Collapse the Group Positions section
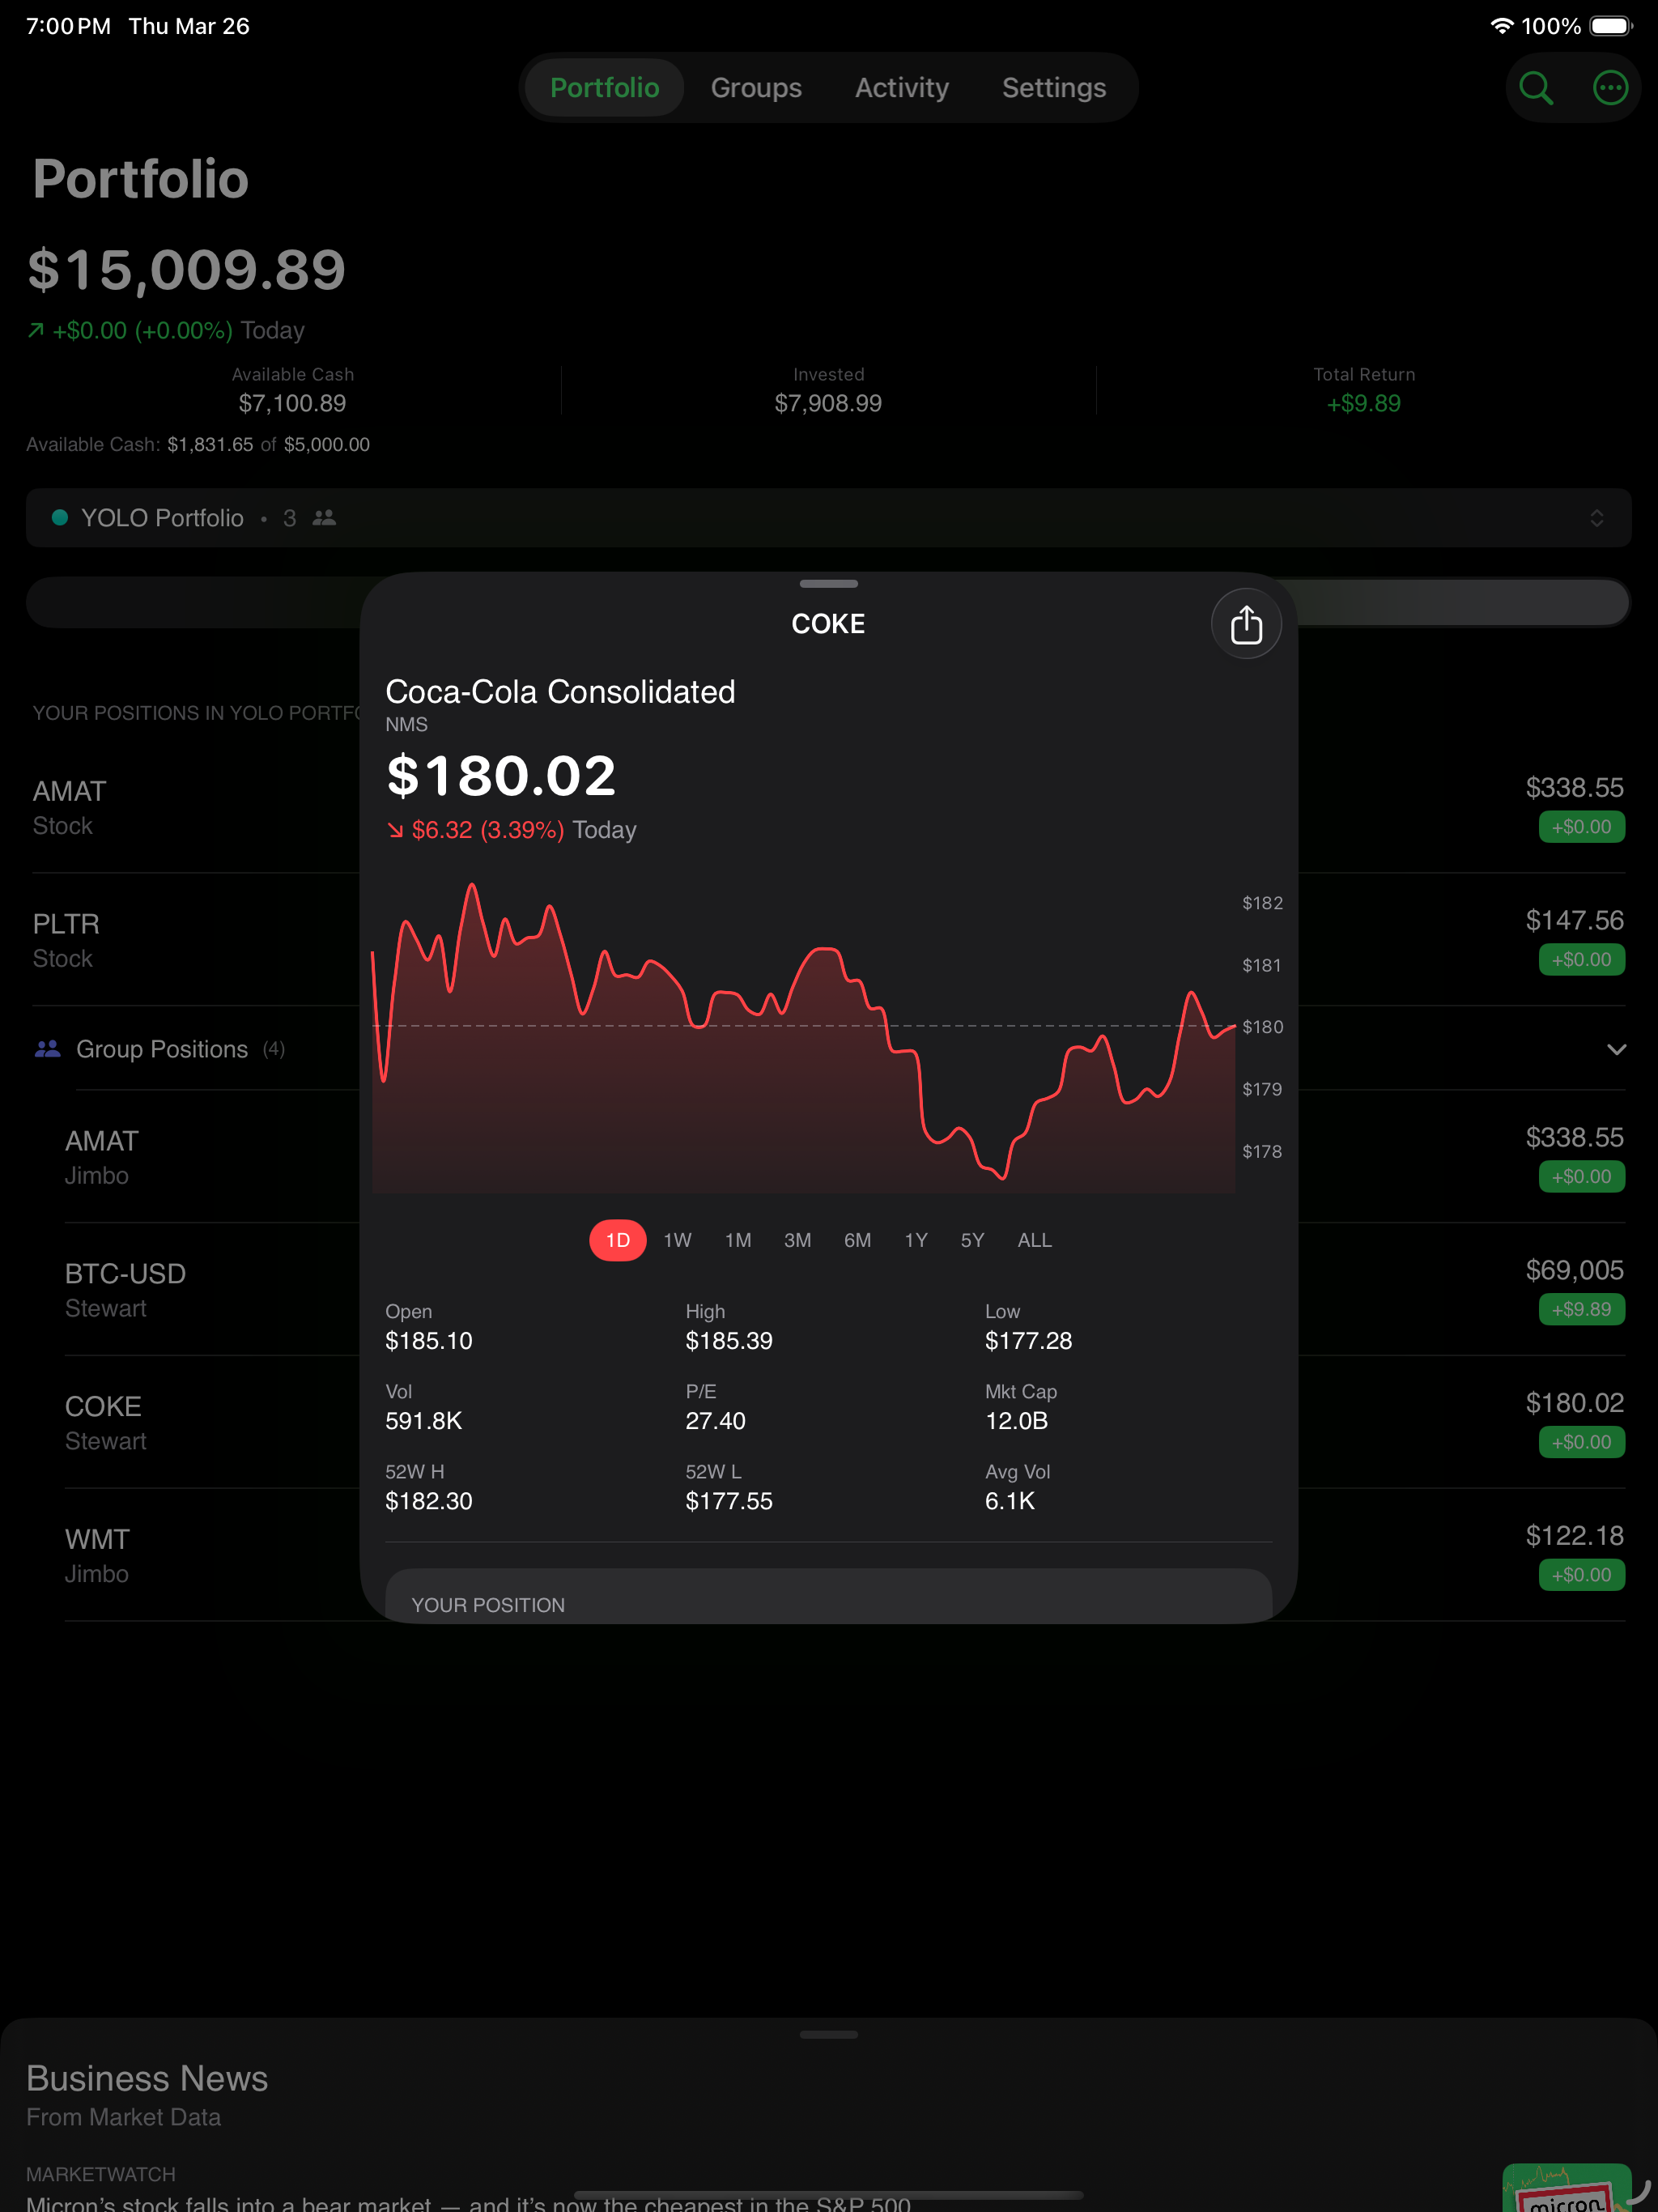 [1617, 1049]
